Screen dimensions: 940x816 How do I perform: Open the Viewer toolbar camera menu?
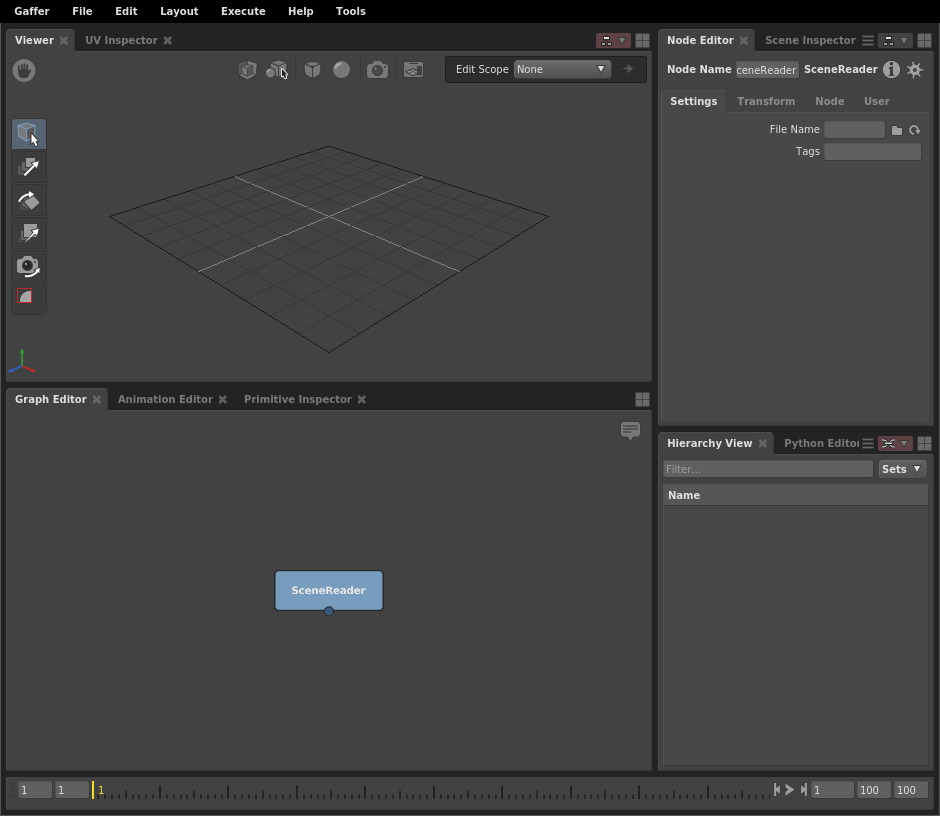pos(377,70)
